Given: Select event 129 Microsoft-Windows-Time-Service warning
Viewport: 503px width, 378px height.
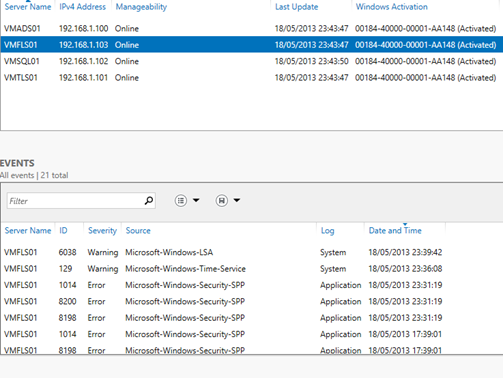Looking at the screenshot, I should (252, 269).
